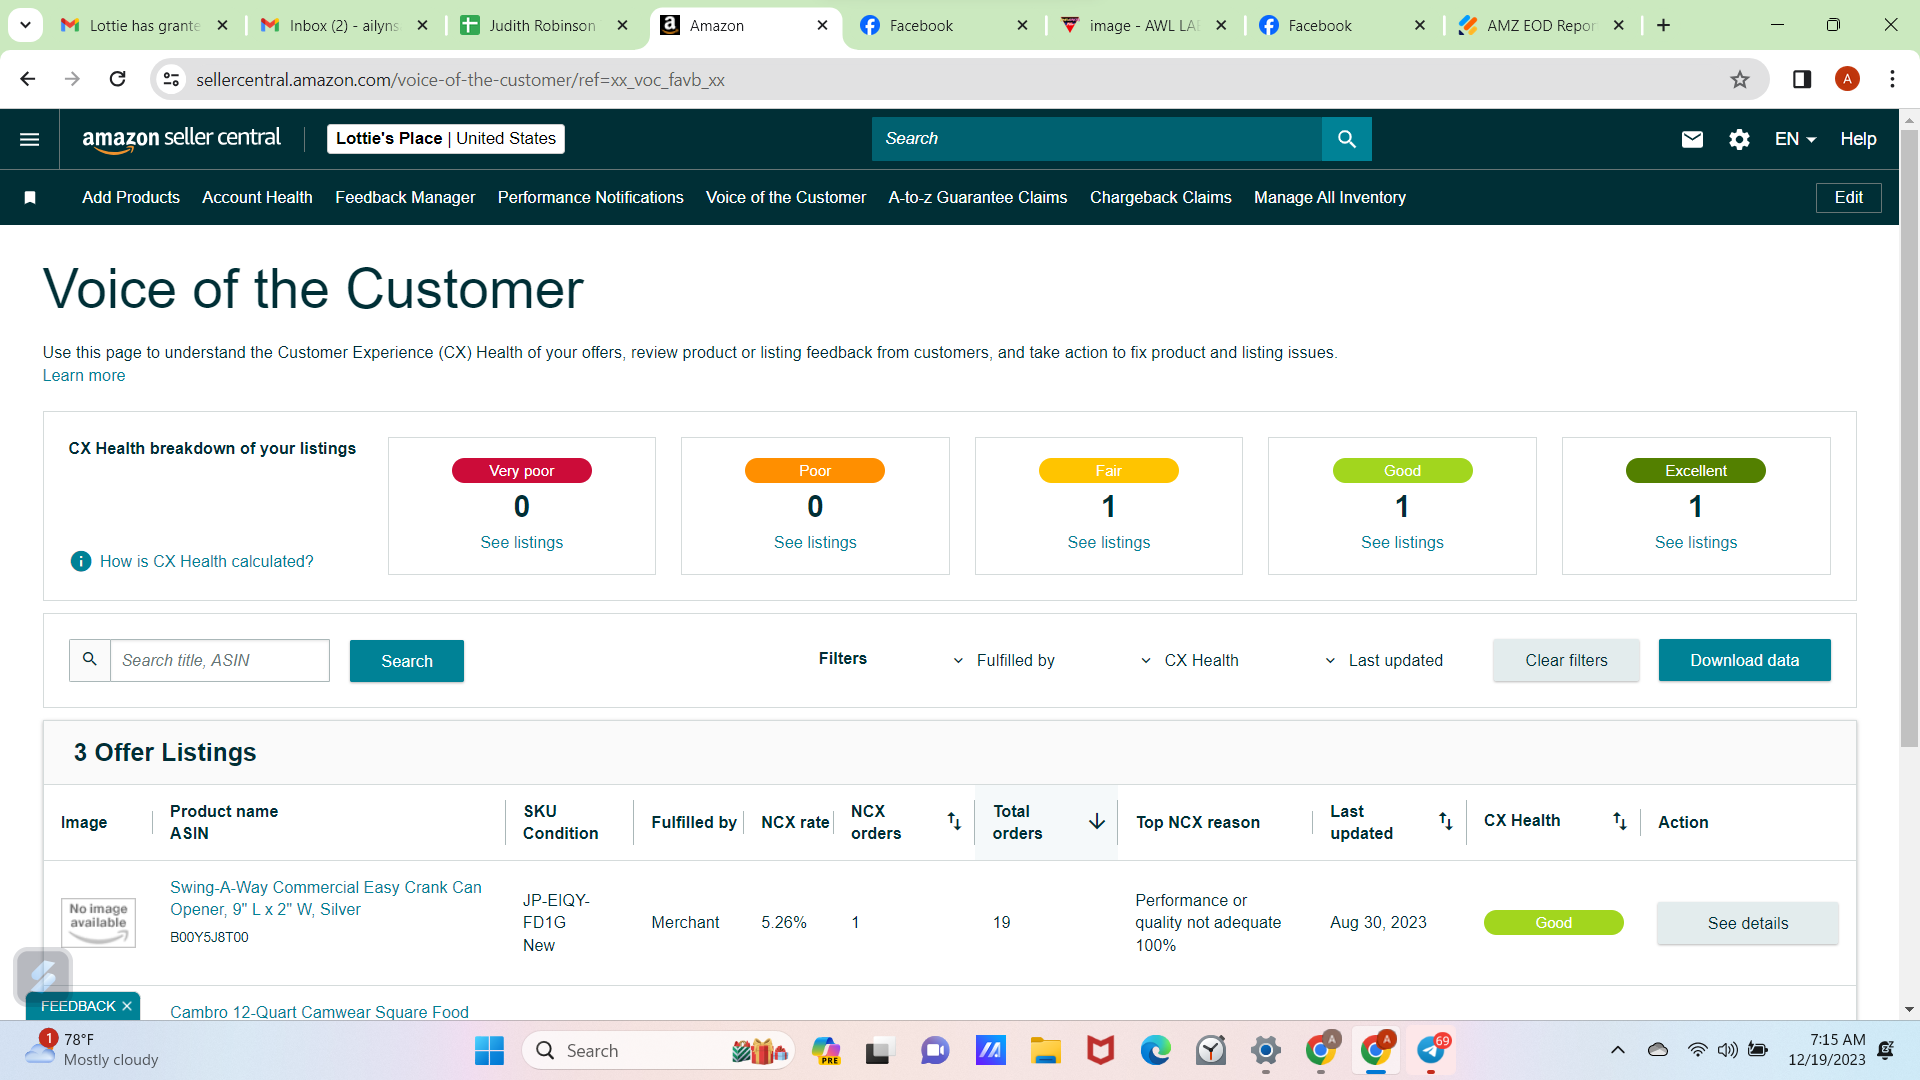
Task: Open Lottie's Place marketplace switcher
Action: tap(446, 139)
